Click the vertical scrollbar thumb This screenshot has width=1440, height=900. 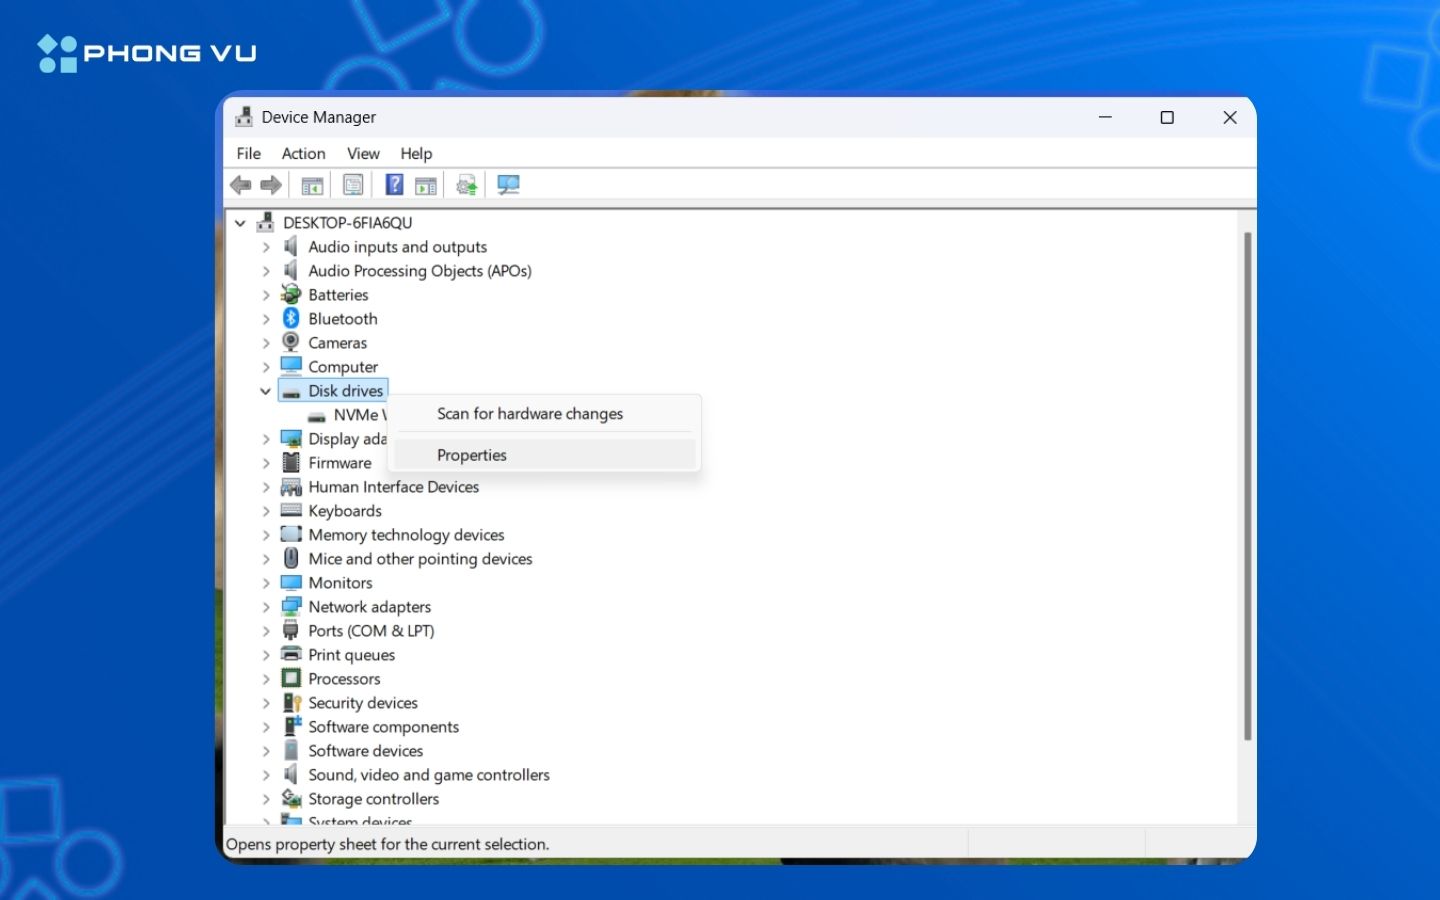[1247, 486]
